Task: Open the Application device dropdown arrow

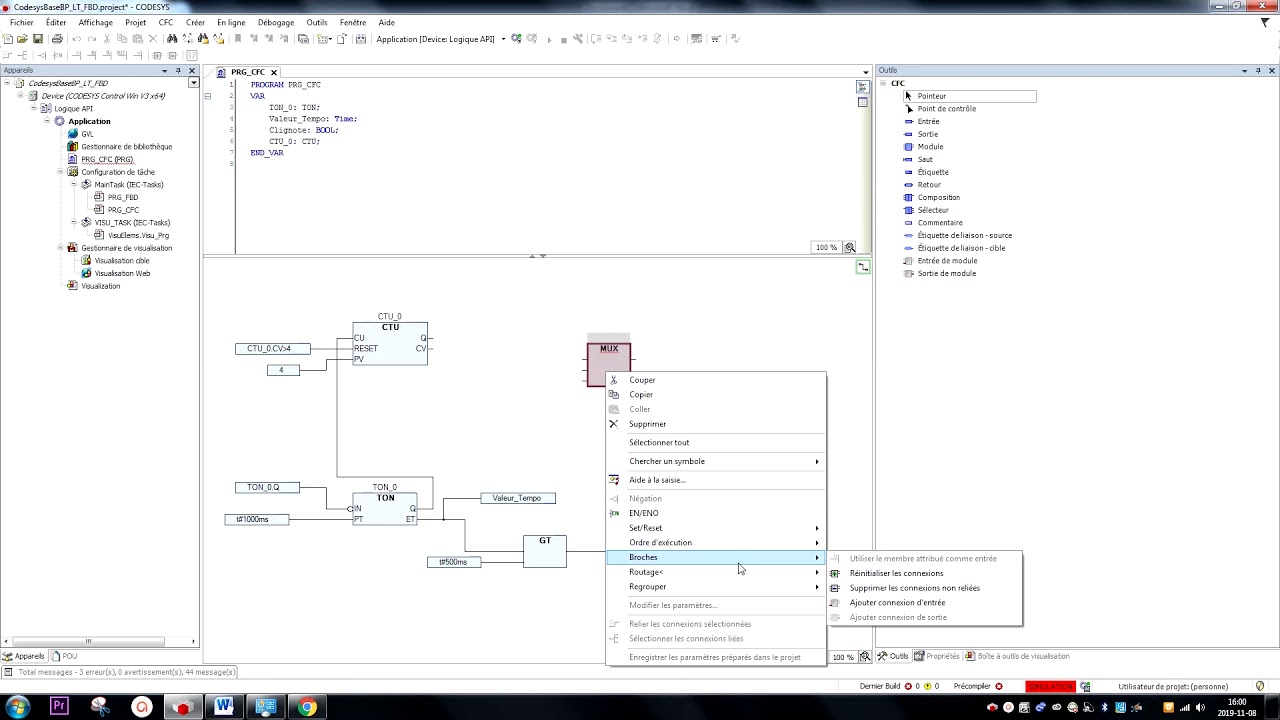Action: [x=503, y=39]
